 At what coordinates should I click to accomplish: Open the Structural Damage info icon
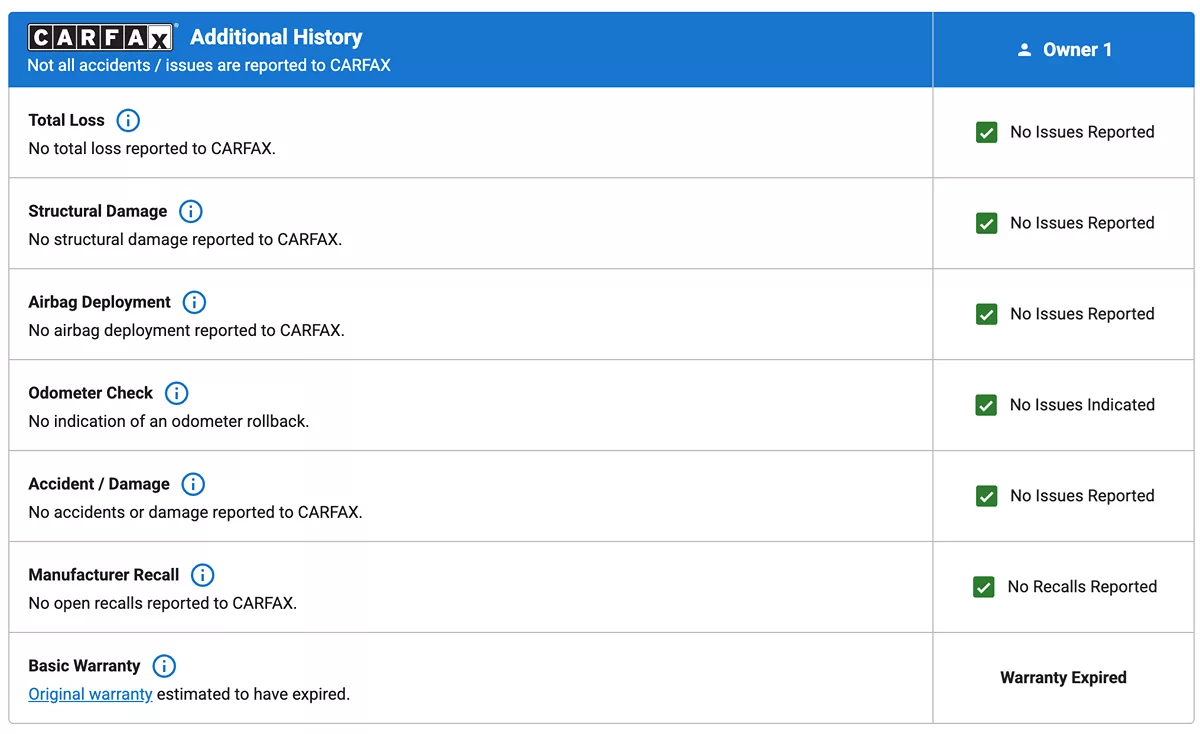[x=190, y=211]
